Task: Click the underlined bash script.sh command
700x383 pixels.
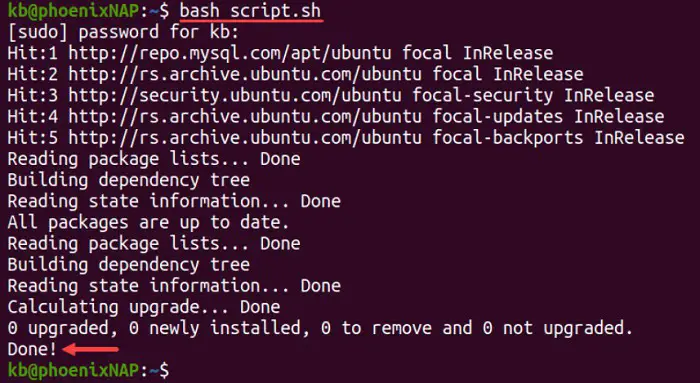Action: tap(250, 11)
